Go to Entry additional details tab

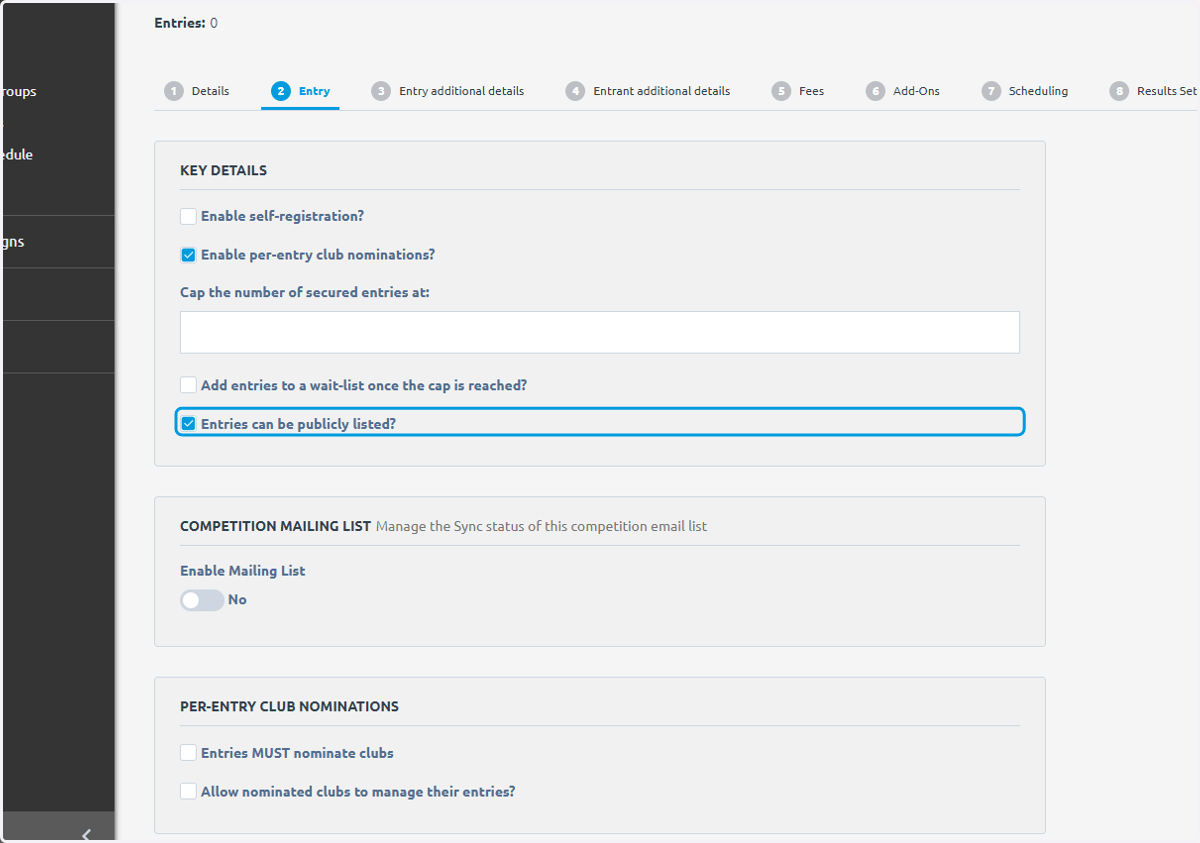click(447, 91)
